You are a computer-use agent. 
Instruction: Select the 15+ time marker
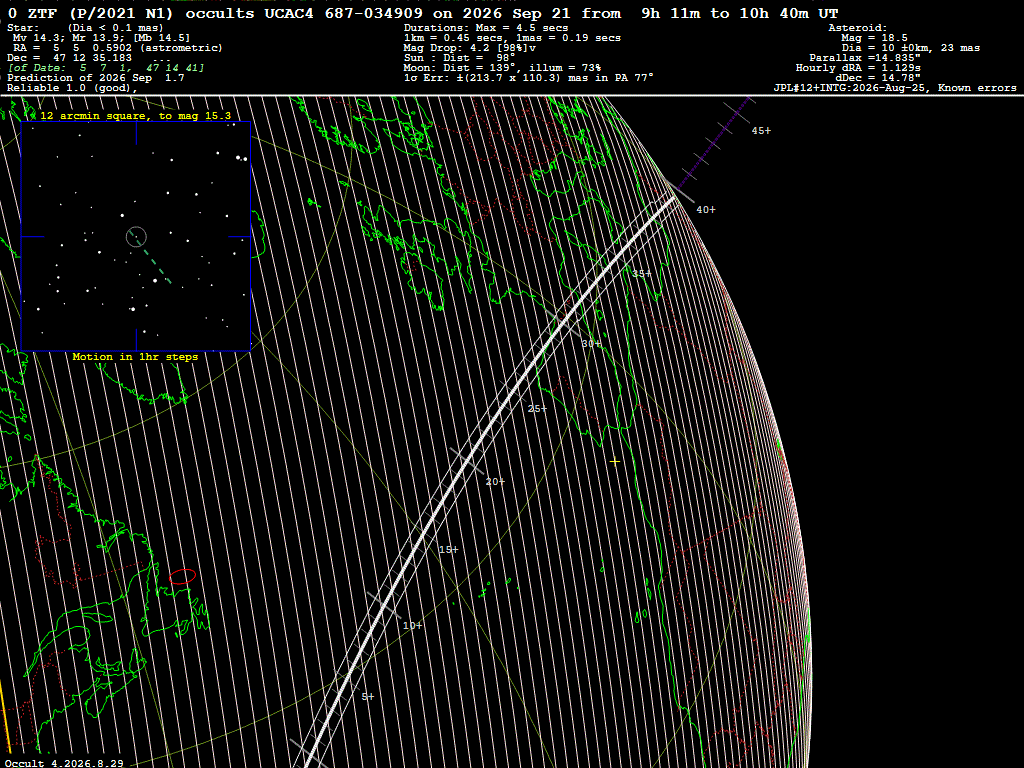(x=448, y=550)
